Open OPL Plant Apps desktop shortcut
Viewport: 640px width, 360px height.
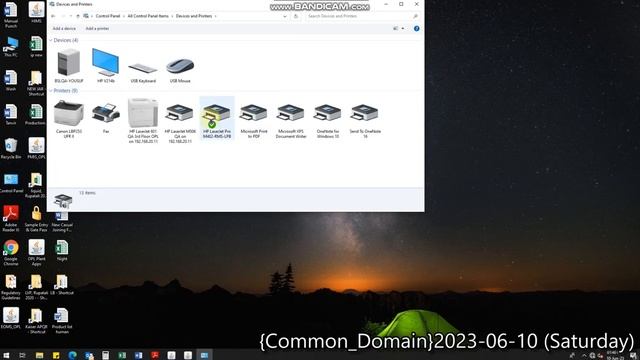pos(36,253)
